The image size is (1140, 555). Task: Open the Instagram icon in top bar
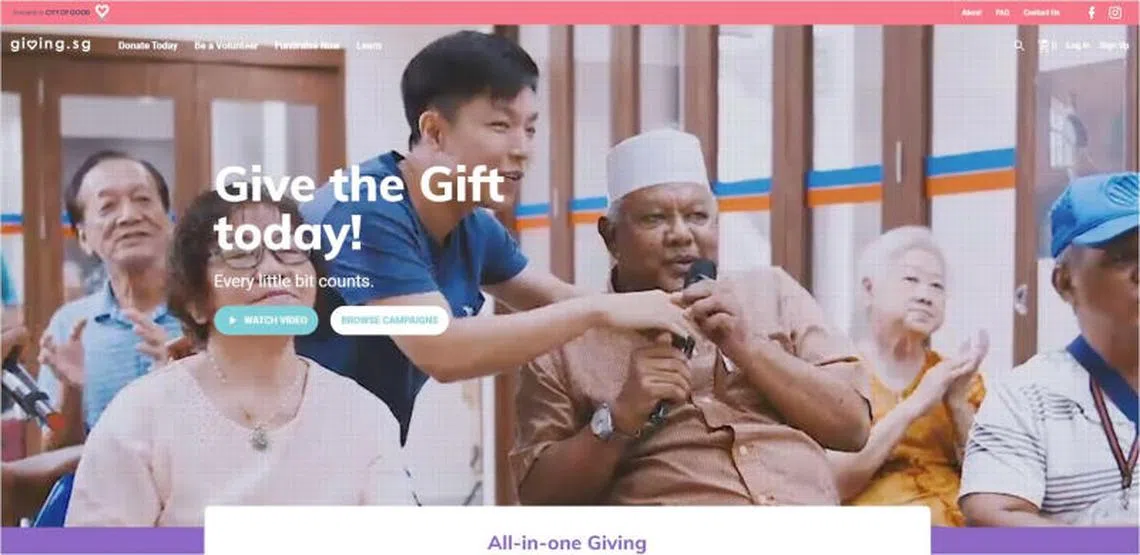click(x=1115, y=12)
